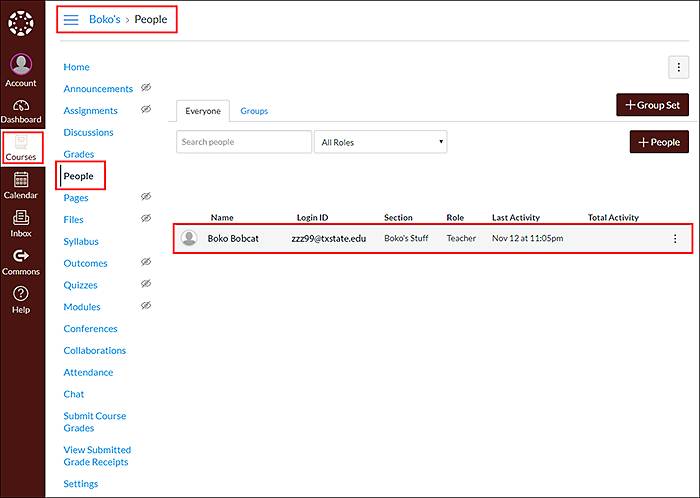Open course Settings
Image resolution: width=700 pixels, height=498 pixels.
click(81, 484)
